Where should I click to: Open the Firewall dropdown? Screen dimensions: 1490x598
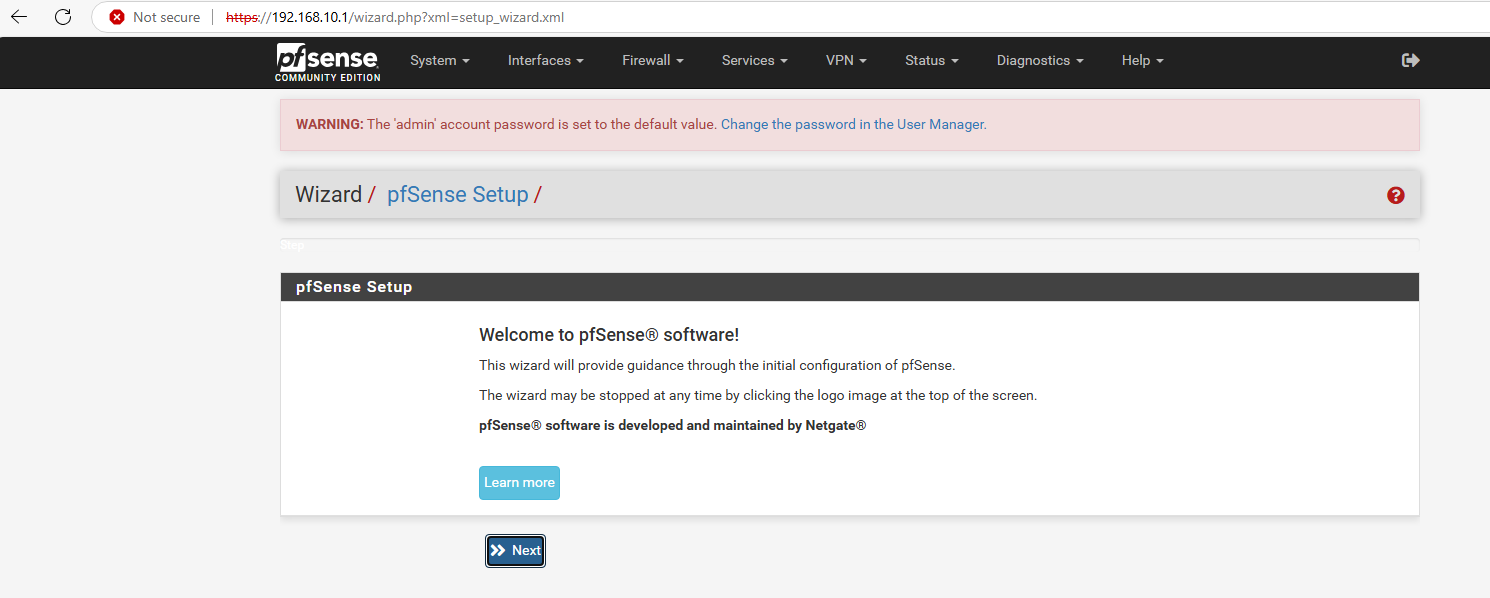pyautogui.click(x=653, y=61)
